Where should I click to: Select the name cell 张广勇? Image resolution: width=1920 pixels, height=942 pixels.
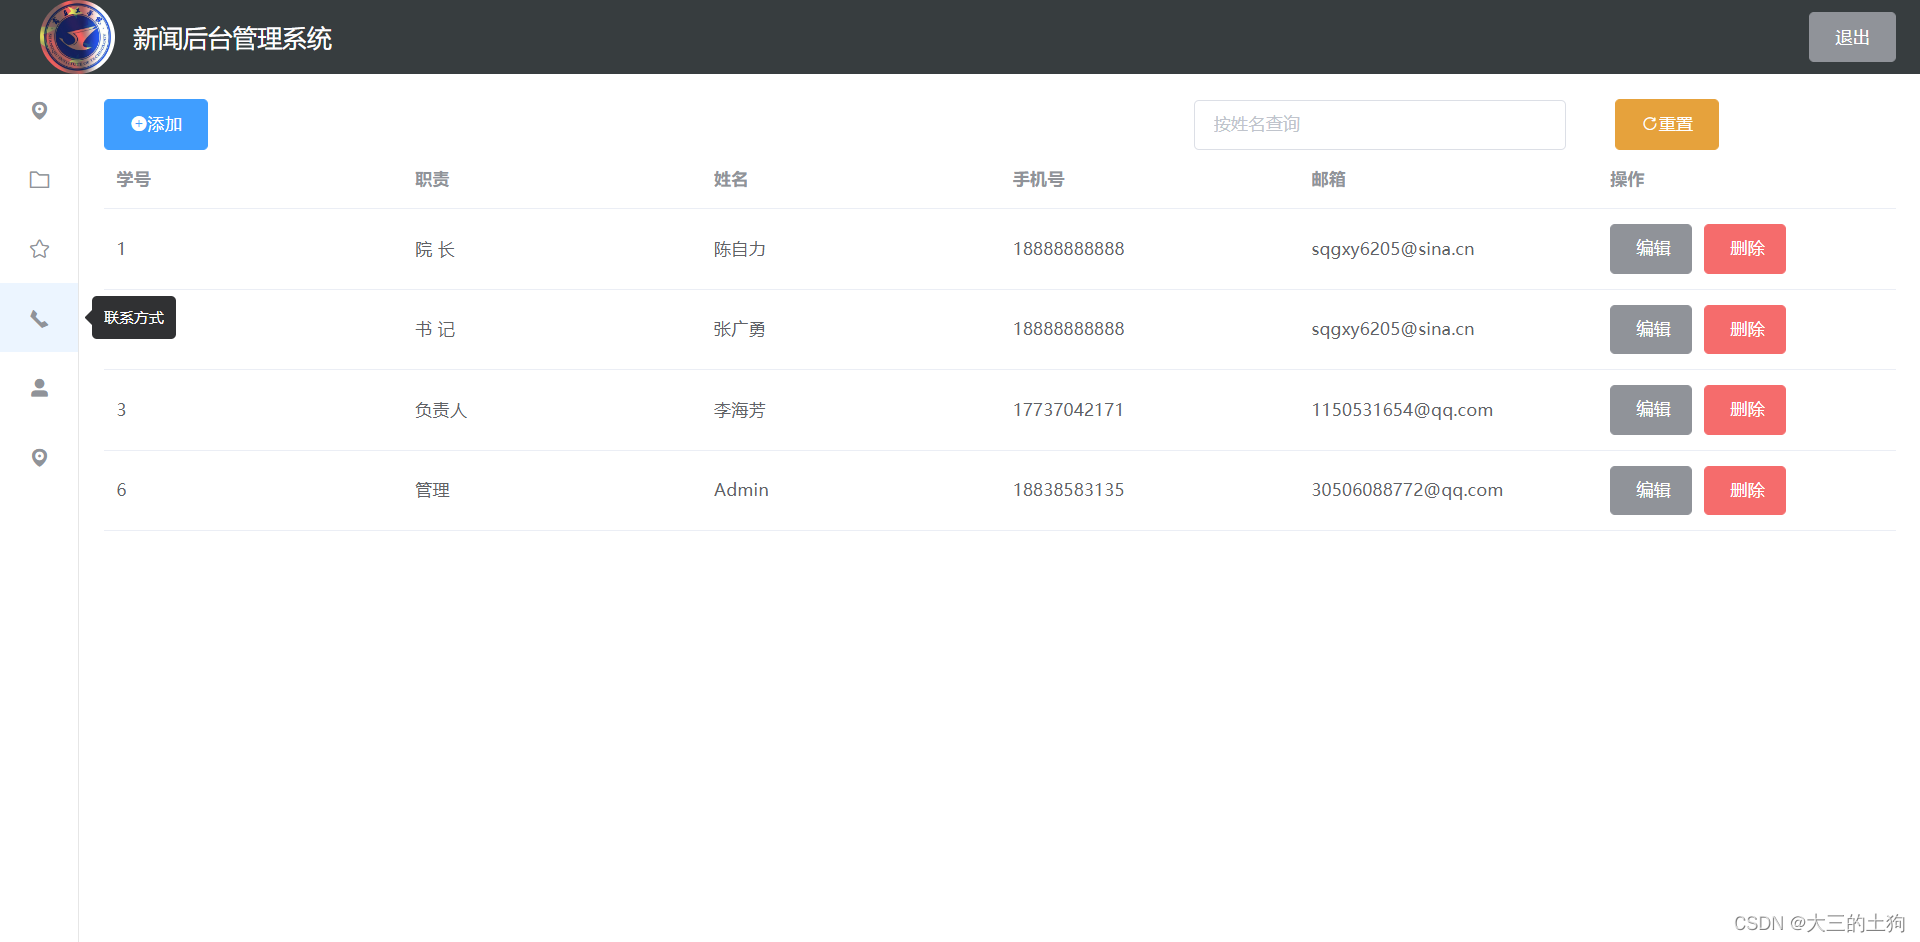[740, 329]
